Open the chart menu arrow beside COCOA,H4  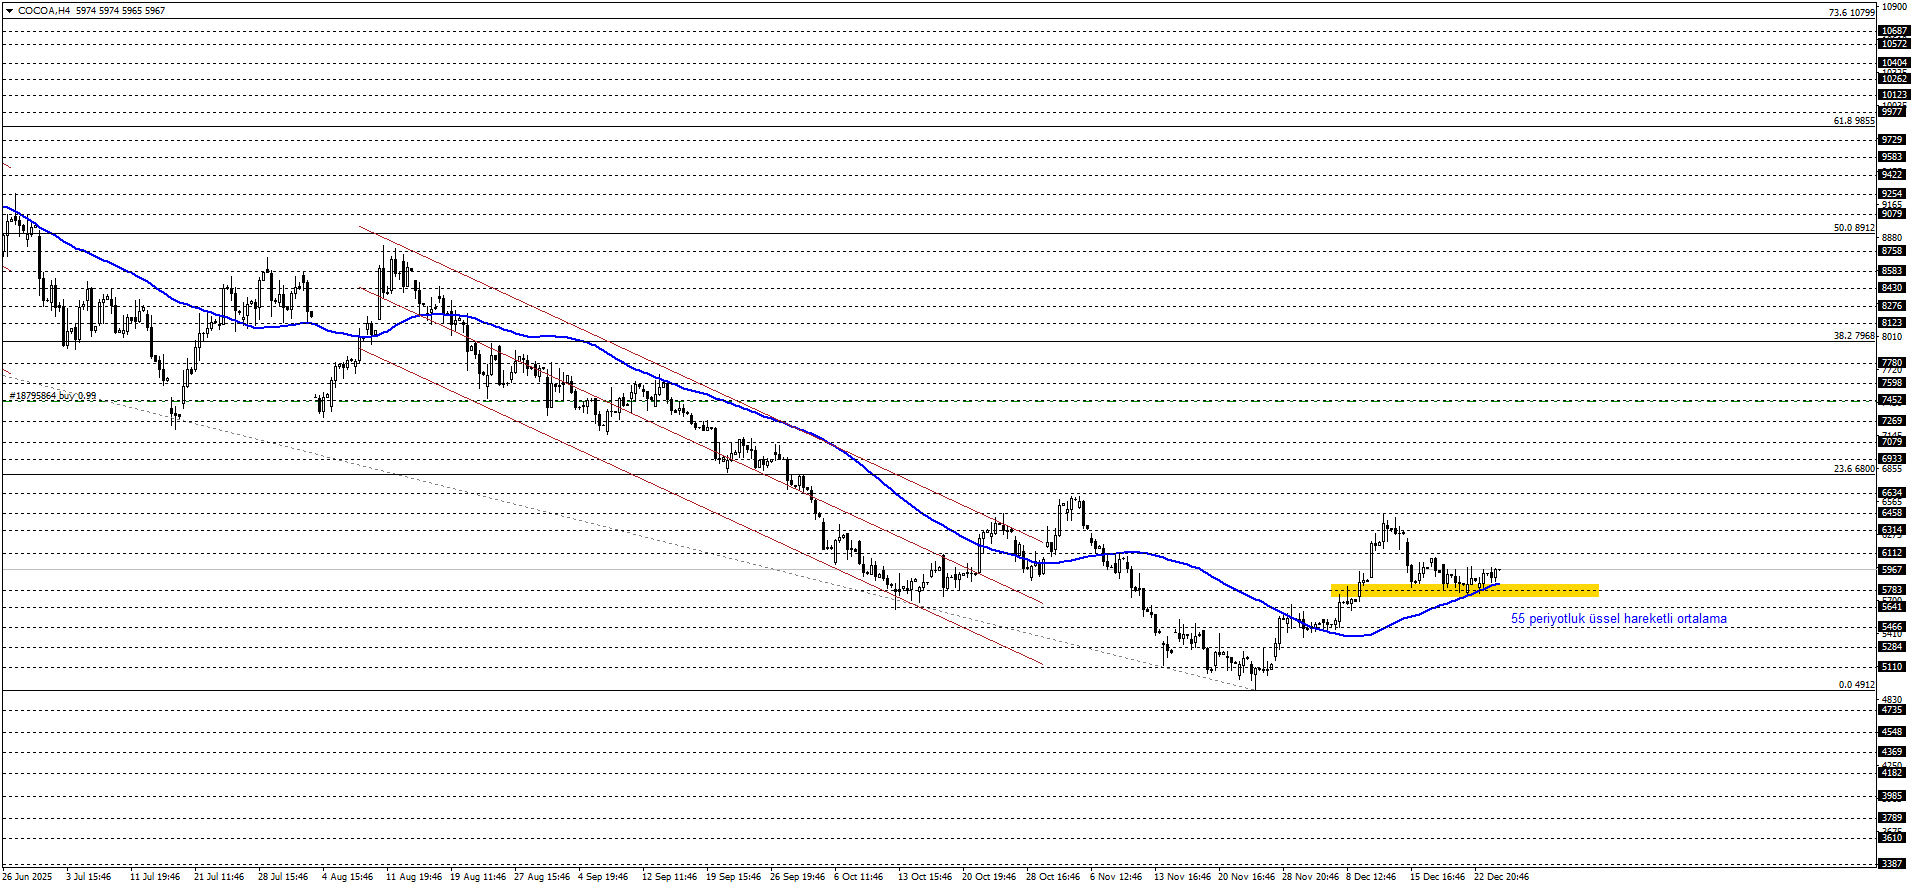pos(9,11)
